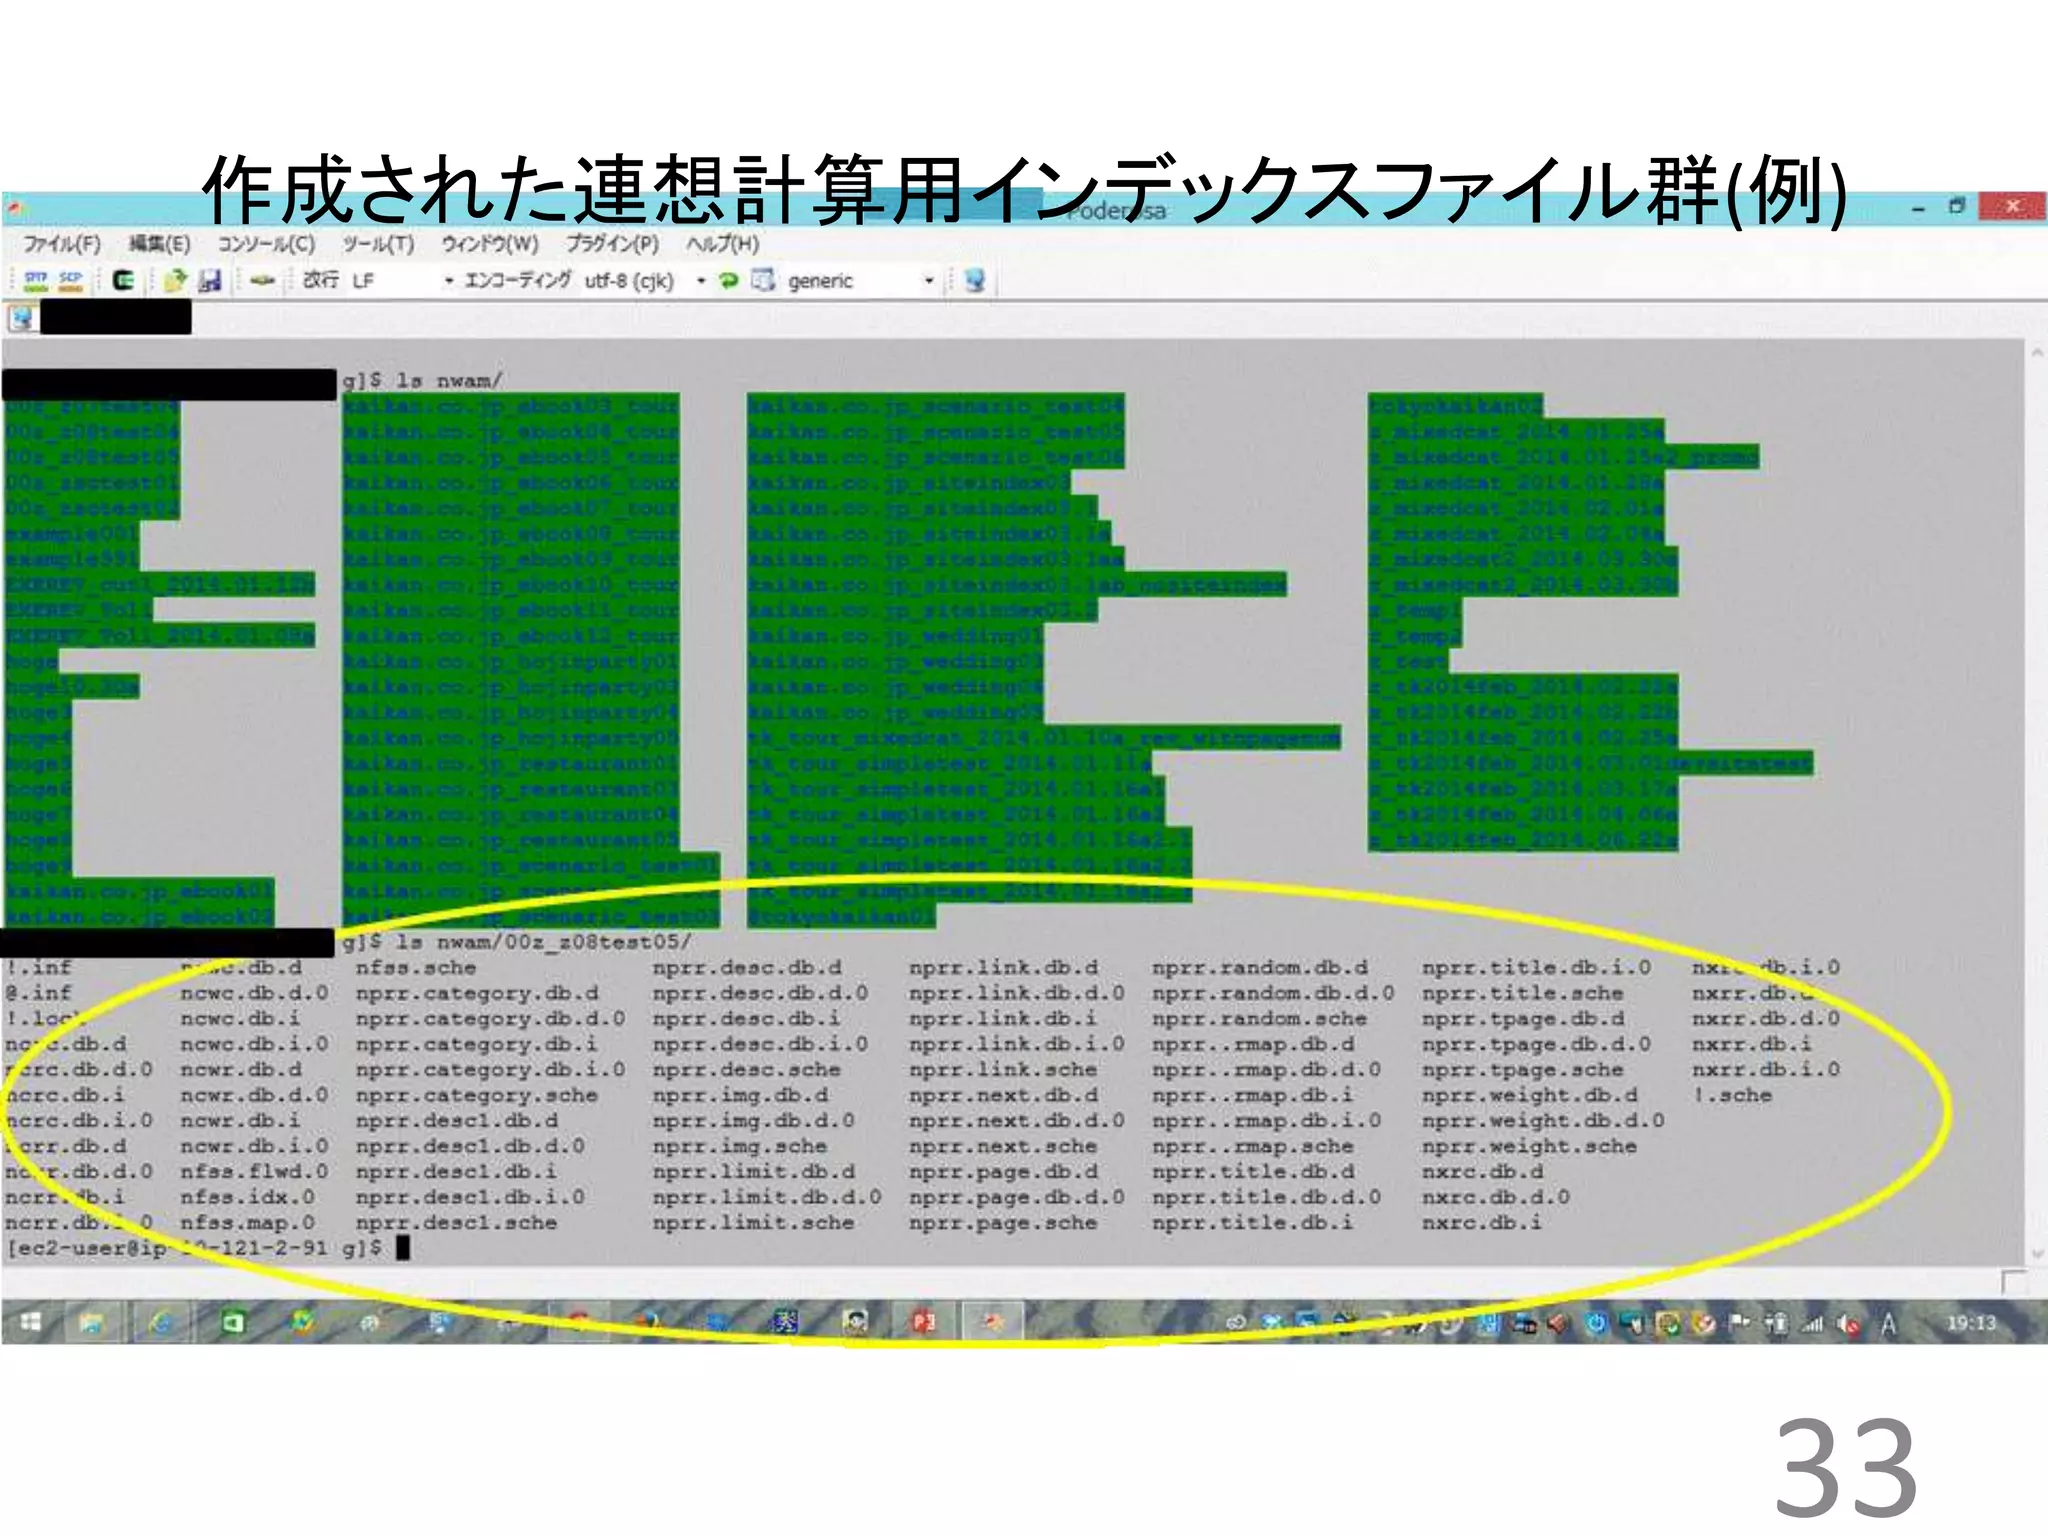Click nprr.weight.sche in the listing

(x=1529, y=1146)
